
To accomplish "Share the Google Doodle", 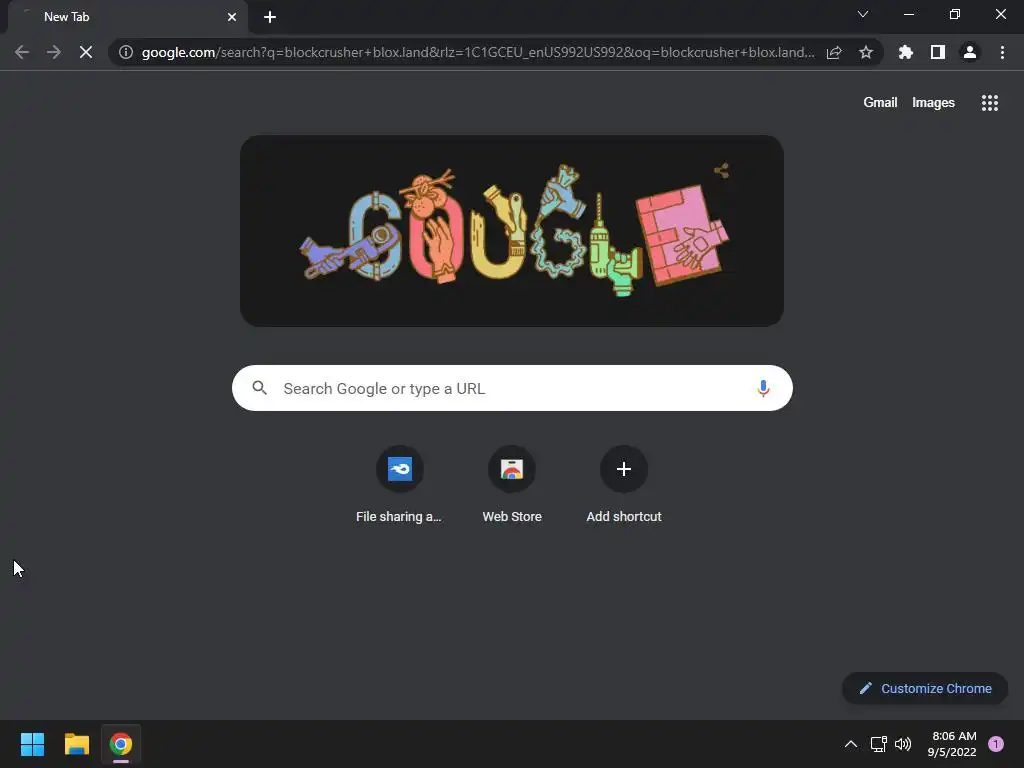I will coord(721,171).
